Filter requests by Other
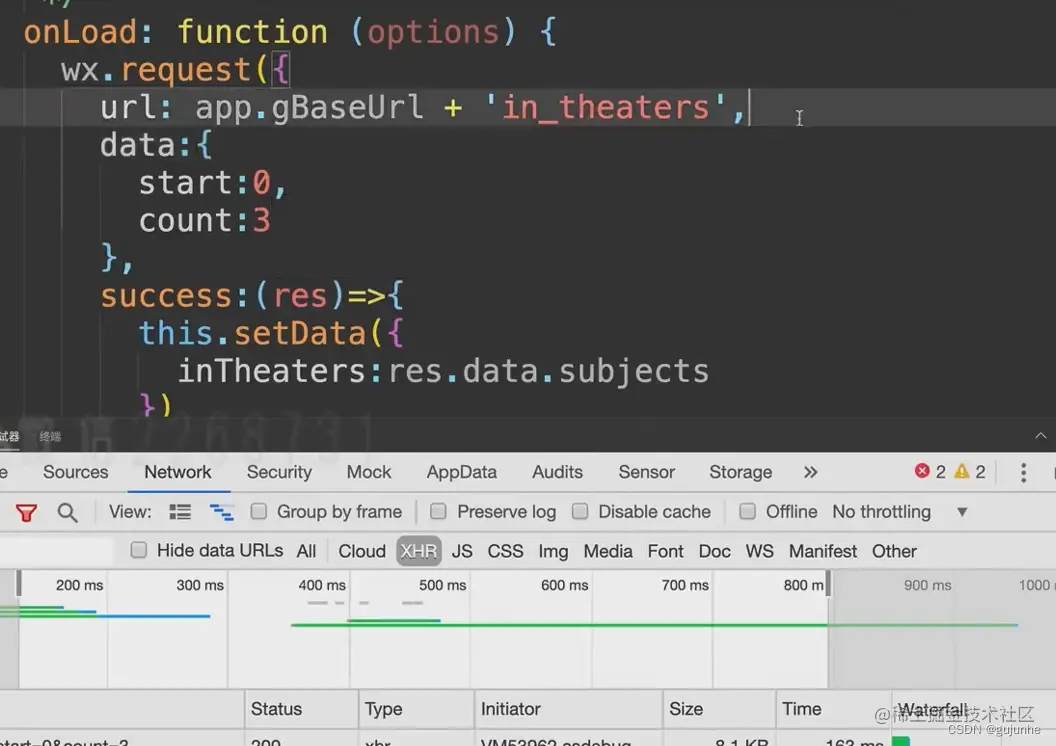This screenshot has height=746, width=1056. click(x=894, y=551)
